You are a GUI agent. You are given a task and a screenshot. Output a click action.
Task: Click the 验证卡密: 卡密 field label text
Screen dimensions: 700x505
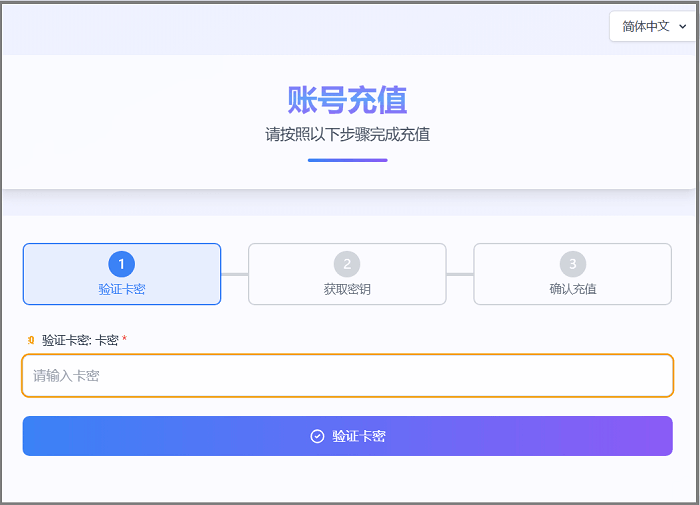click(80, 340)
